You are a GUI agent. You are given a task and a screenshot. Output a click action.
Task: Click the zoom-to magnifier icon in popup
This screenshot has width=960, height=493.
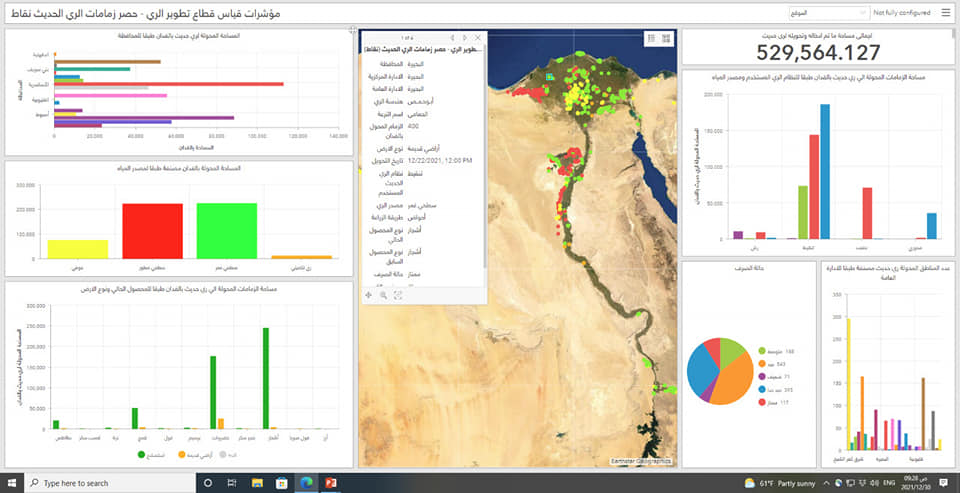383,295
